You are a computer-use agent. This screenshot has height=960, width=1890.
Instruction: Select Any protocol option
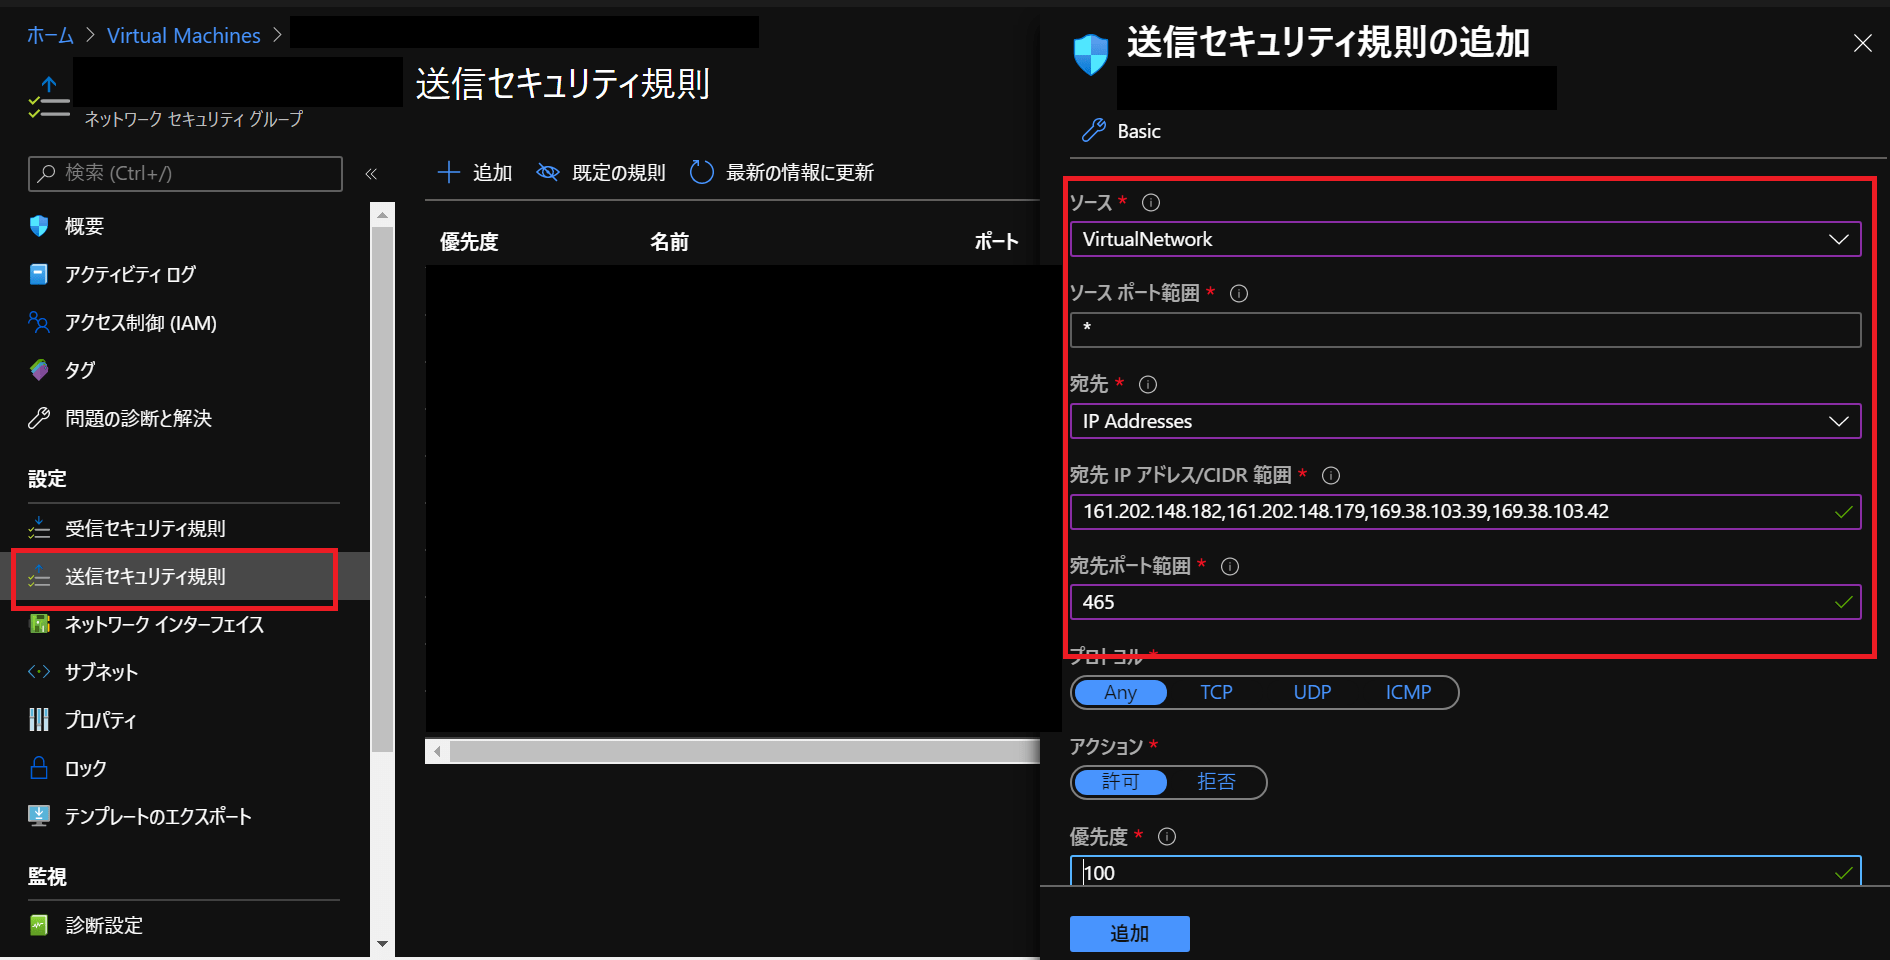[x=1120, y=692]
